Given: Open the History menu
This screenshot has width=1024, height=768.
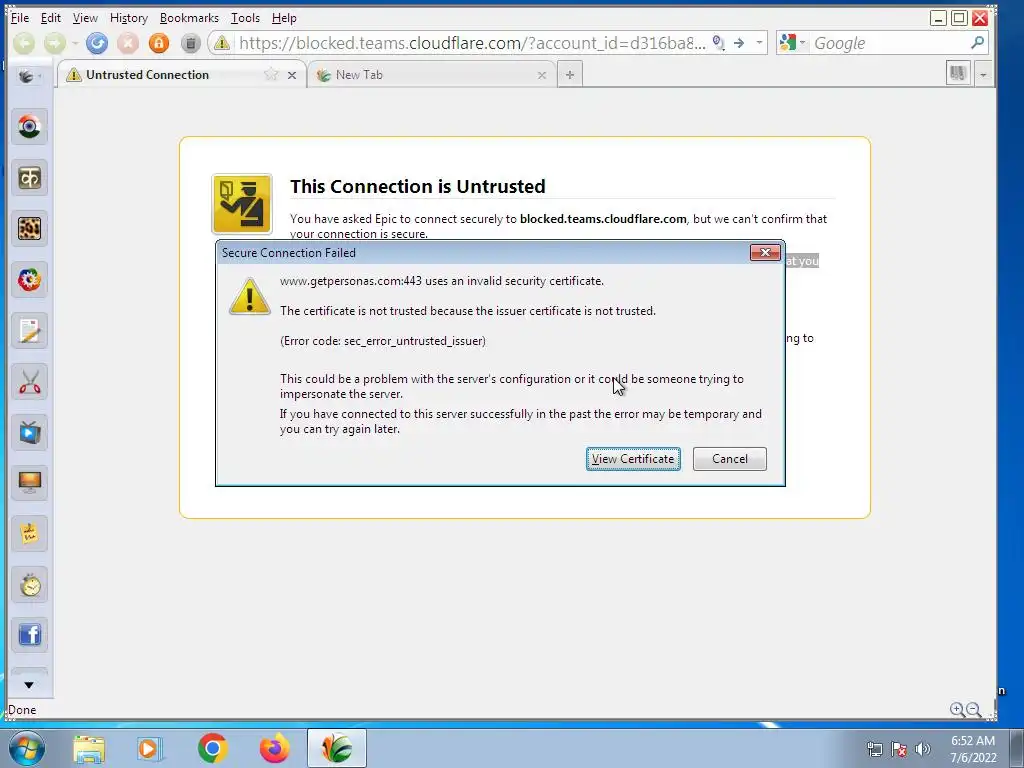Looking at the screenshot, I should click(129, 18).
